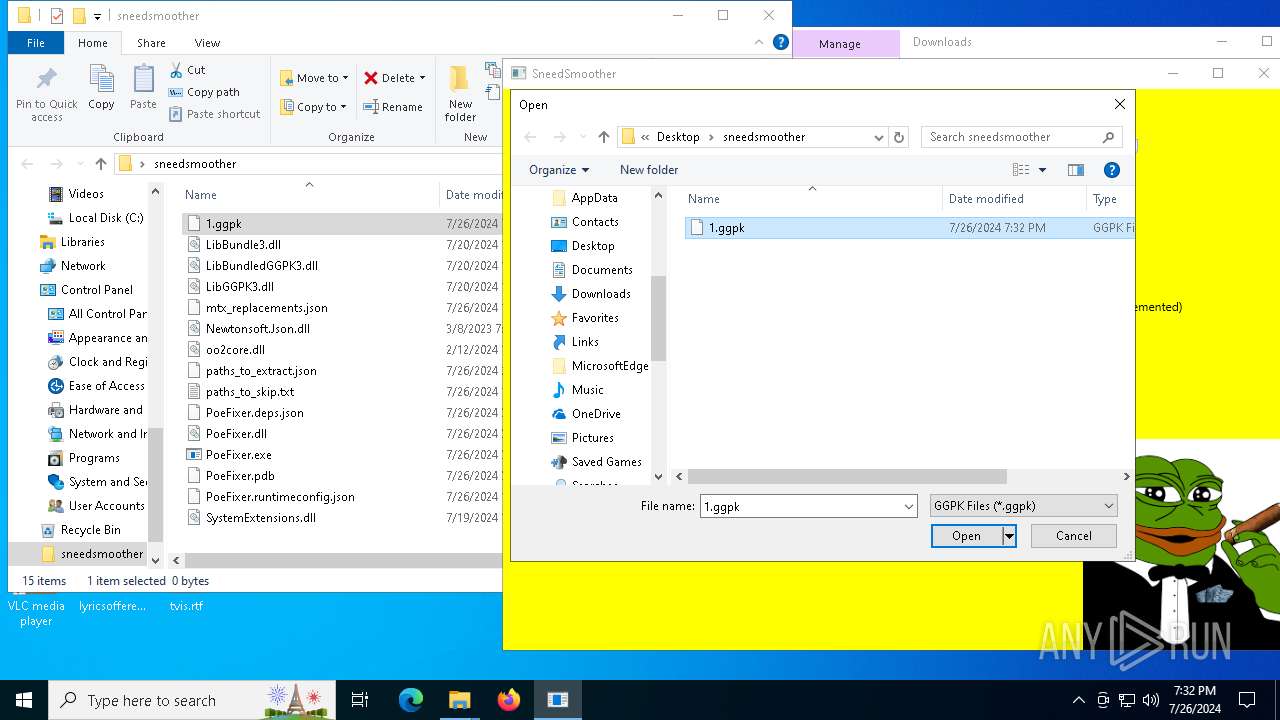The image size is (1280, 720).
Task: Select mtx_replacements.json in Explorer
Action: point(266,308)
